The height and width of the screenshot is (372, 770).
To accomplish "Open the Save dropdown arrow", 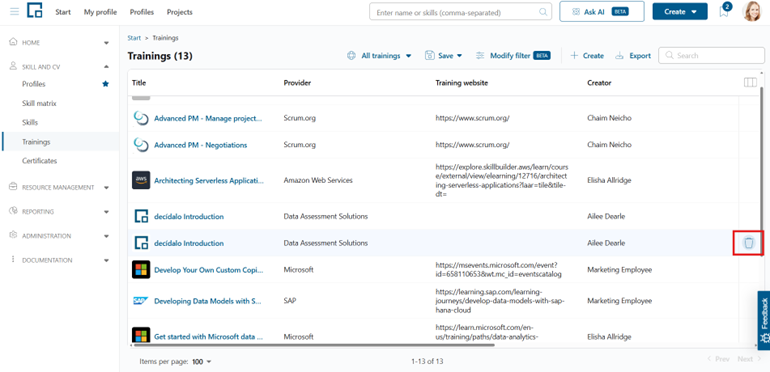I will [460, 56].
